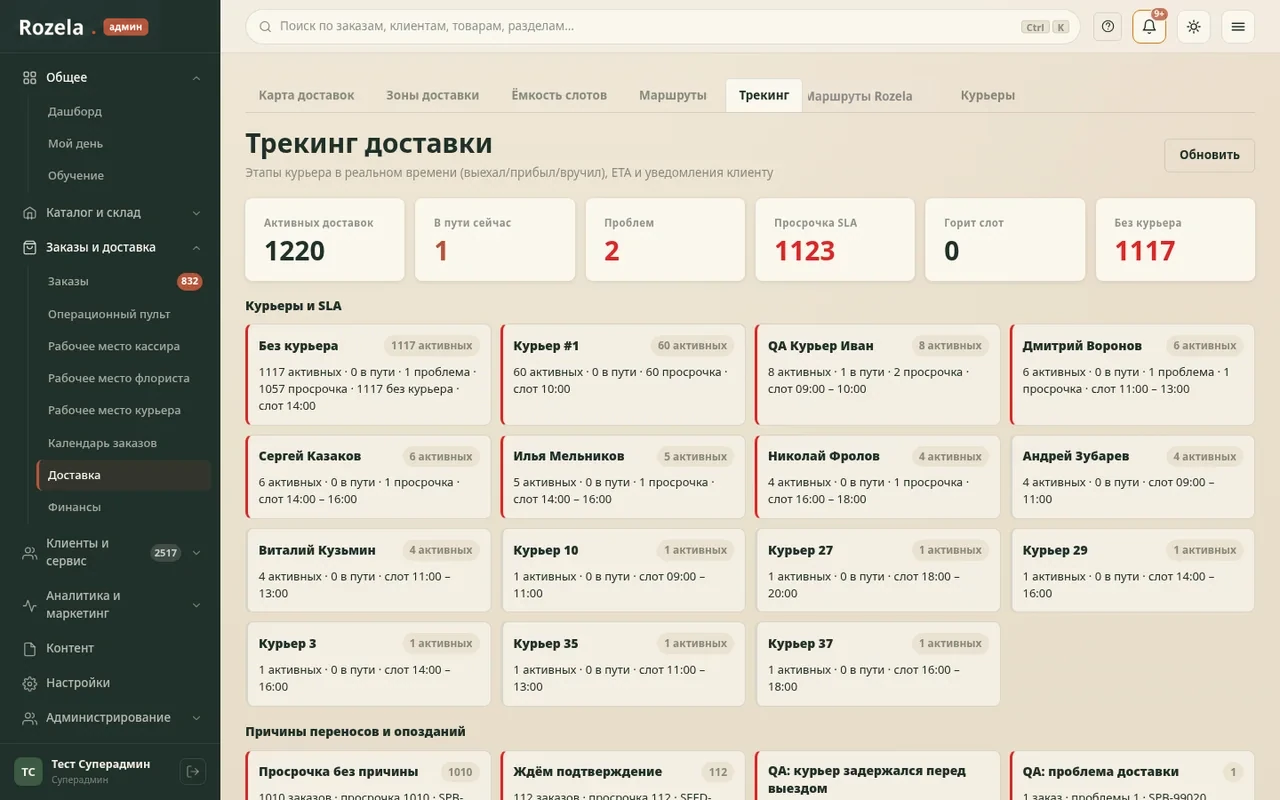Open Виталий Кузьмин card
Image resolution: width=1280 pixels, height=800 pixels.
point(368,570)
